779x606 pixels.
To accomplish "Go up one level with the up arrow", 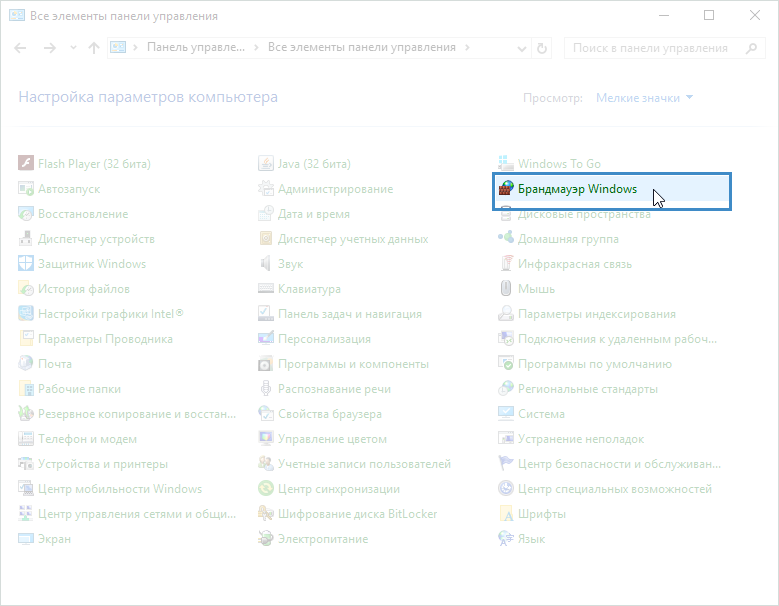I will pos(93,48).
